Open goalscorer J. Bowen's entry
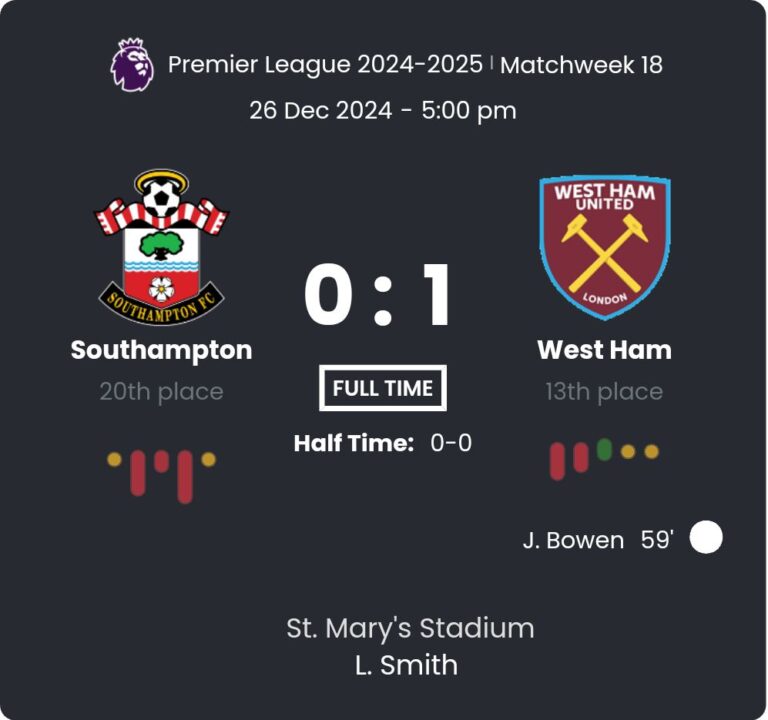Screen dimensions: 768x720 tap(573, 540)
